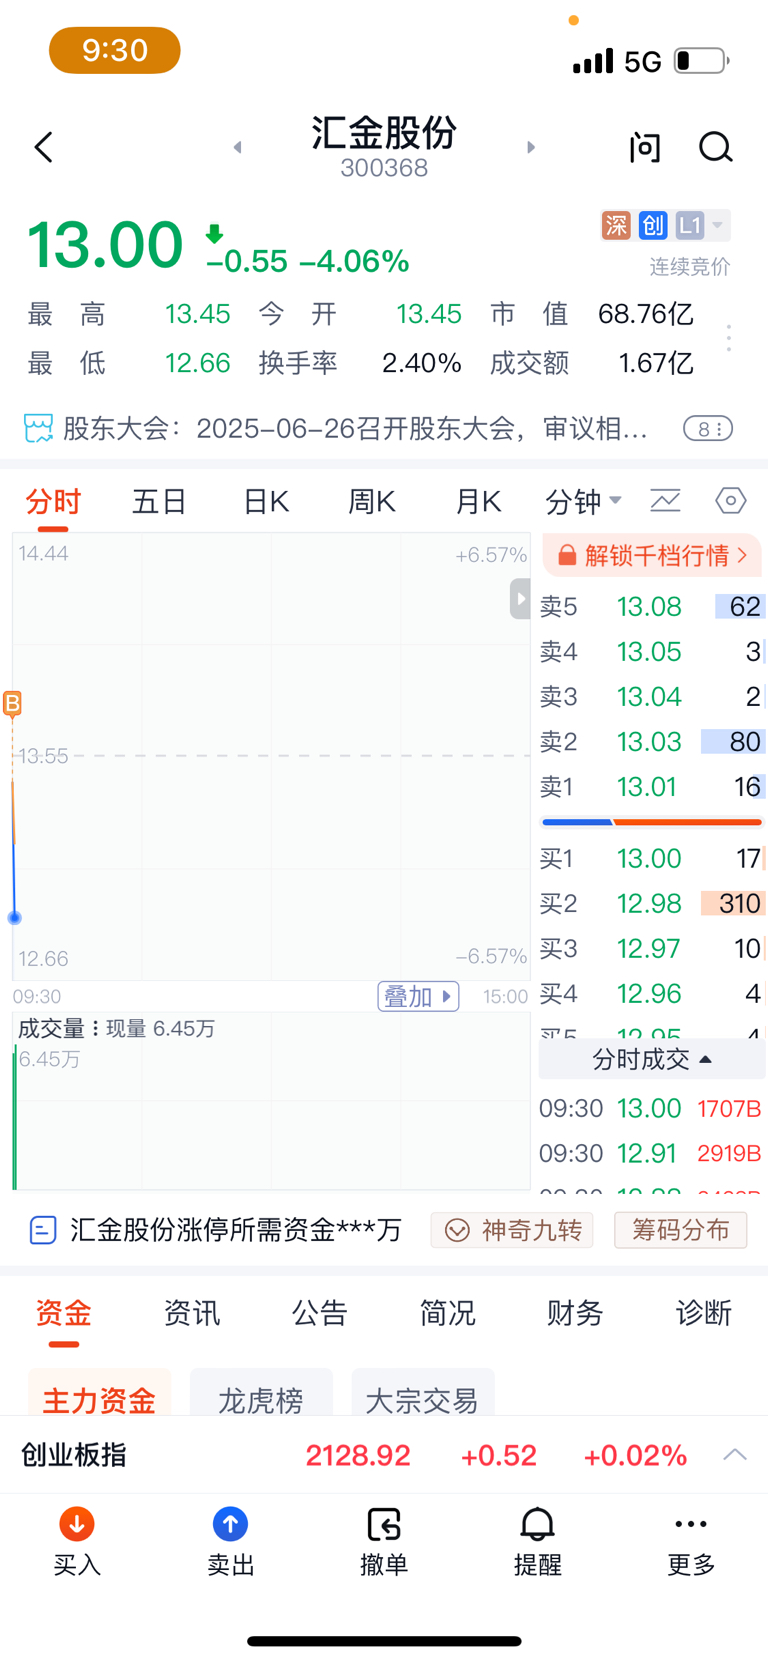Expand the 创业板指 index bar chevron
Viewport: 768px width, 1663px height.
(735, 1455)
